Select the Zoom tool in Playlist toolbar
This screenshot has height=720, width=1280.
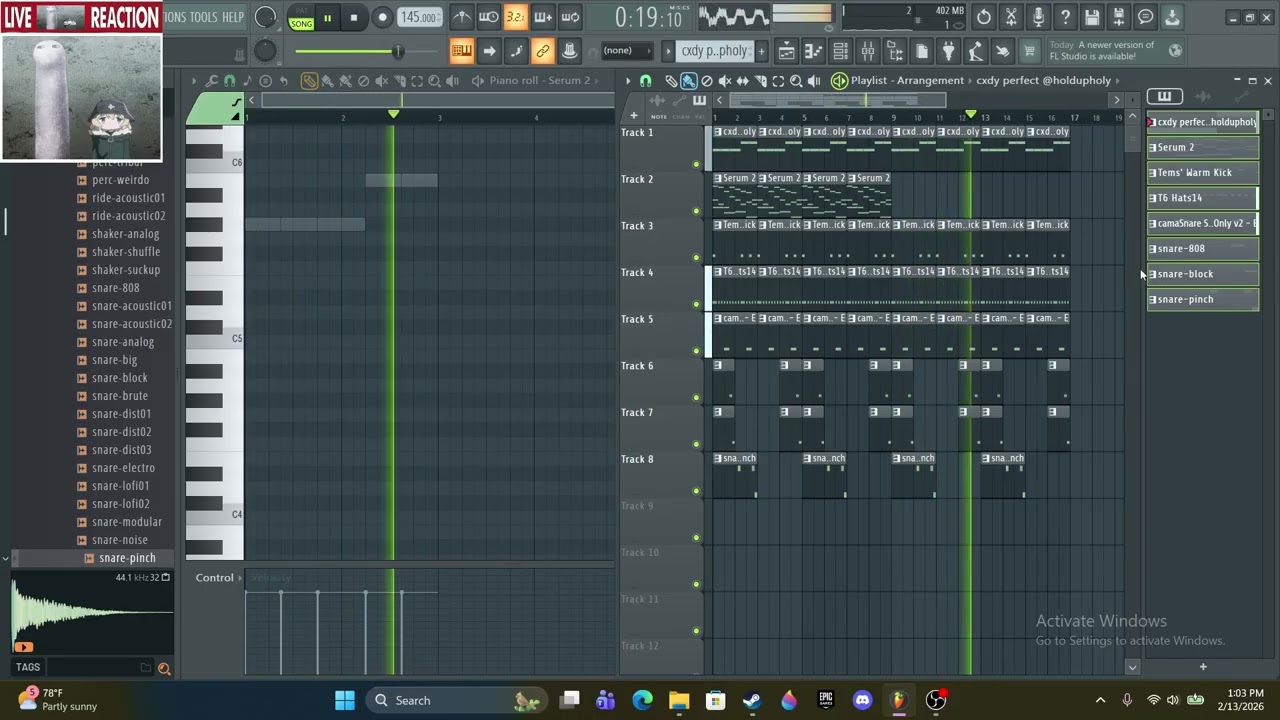(797, 81)
